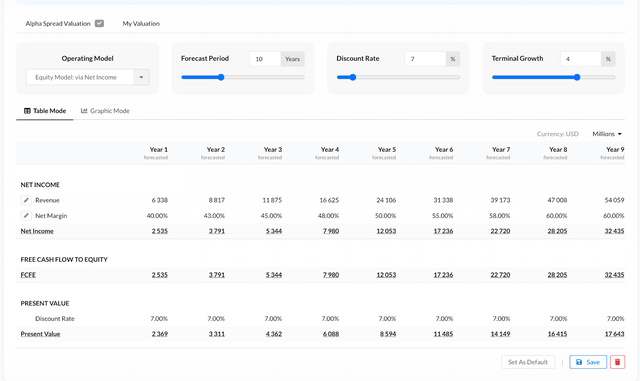Switch to the Alpha Spread Valuation tab
640x381 pixels.
[58, 24]
